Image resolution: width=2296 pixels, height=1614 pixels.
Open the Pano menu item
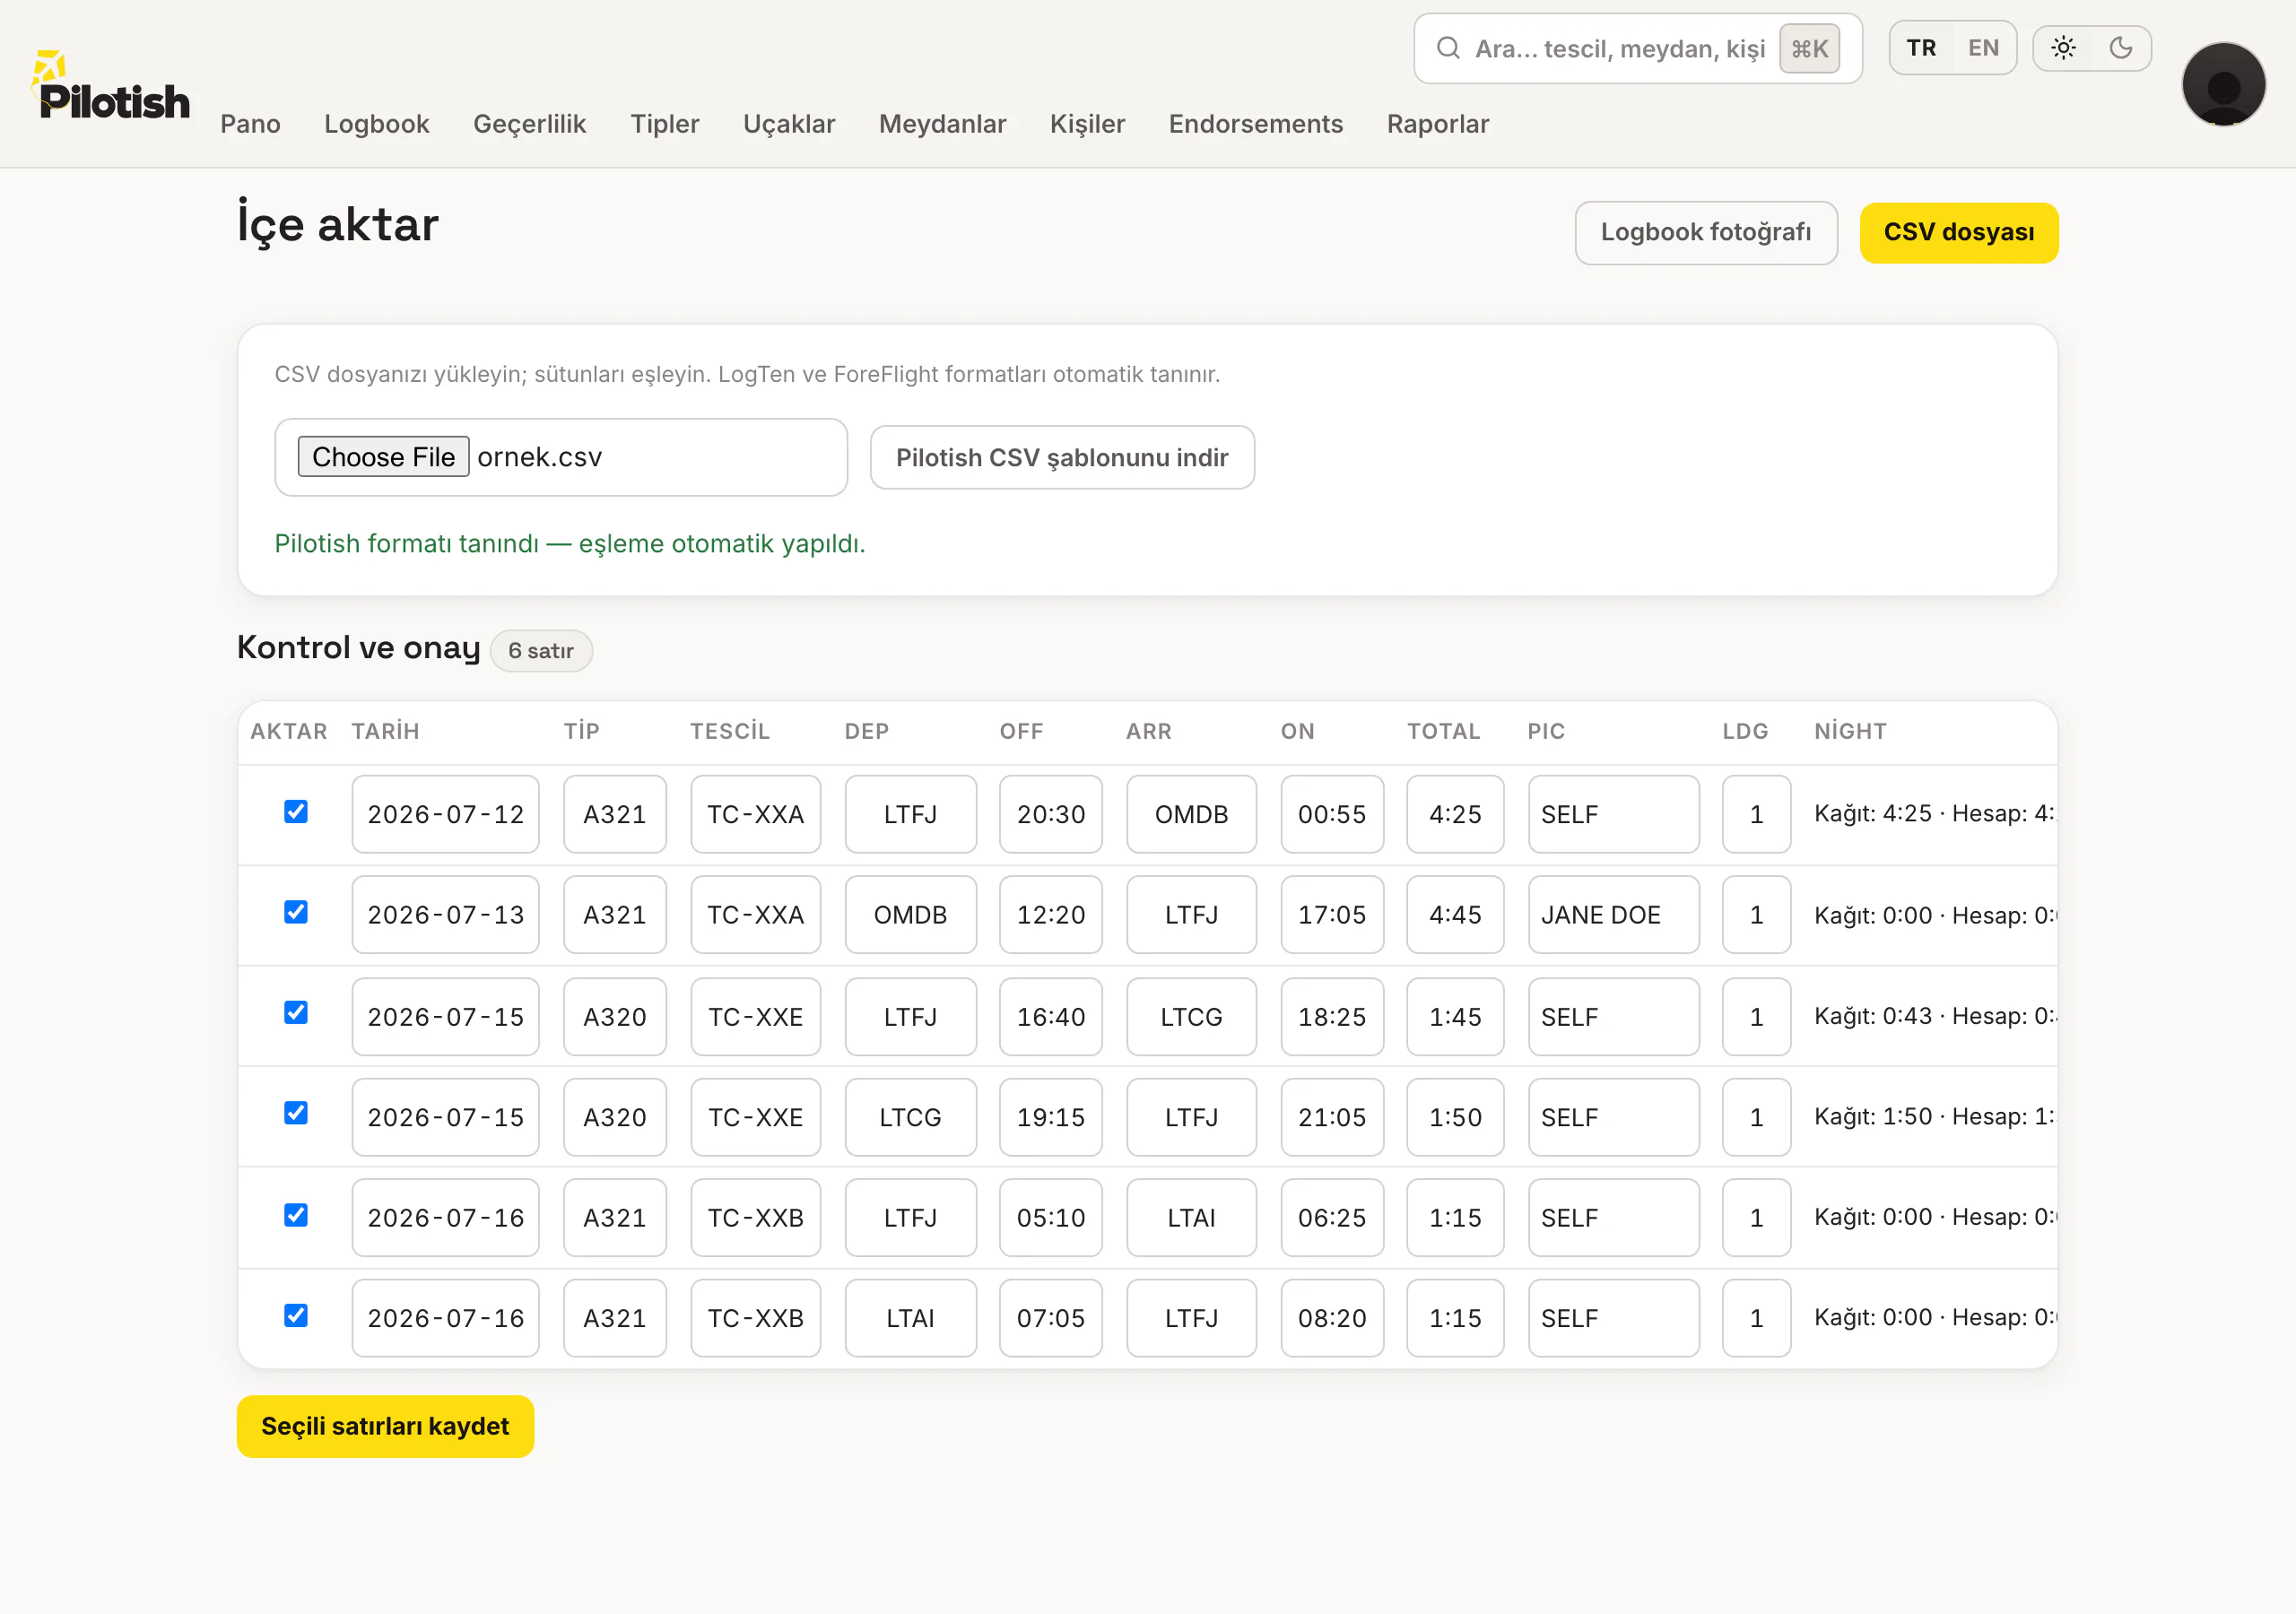[250, 124]
